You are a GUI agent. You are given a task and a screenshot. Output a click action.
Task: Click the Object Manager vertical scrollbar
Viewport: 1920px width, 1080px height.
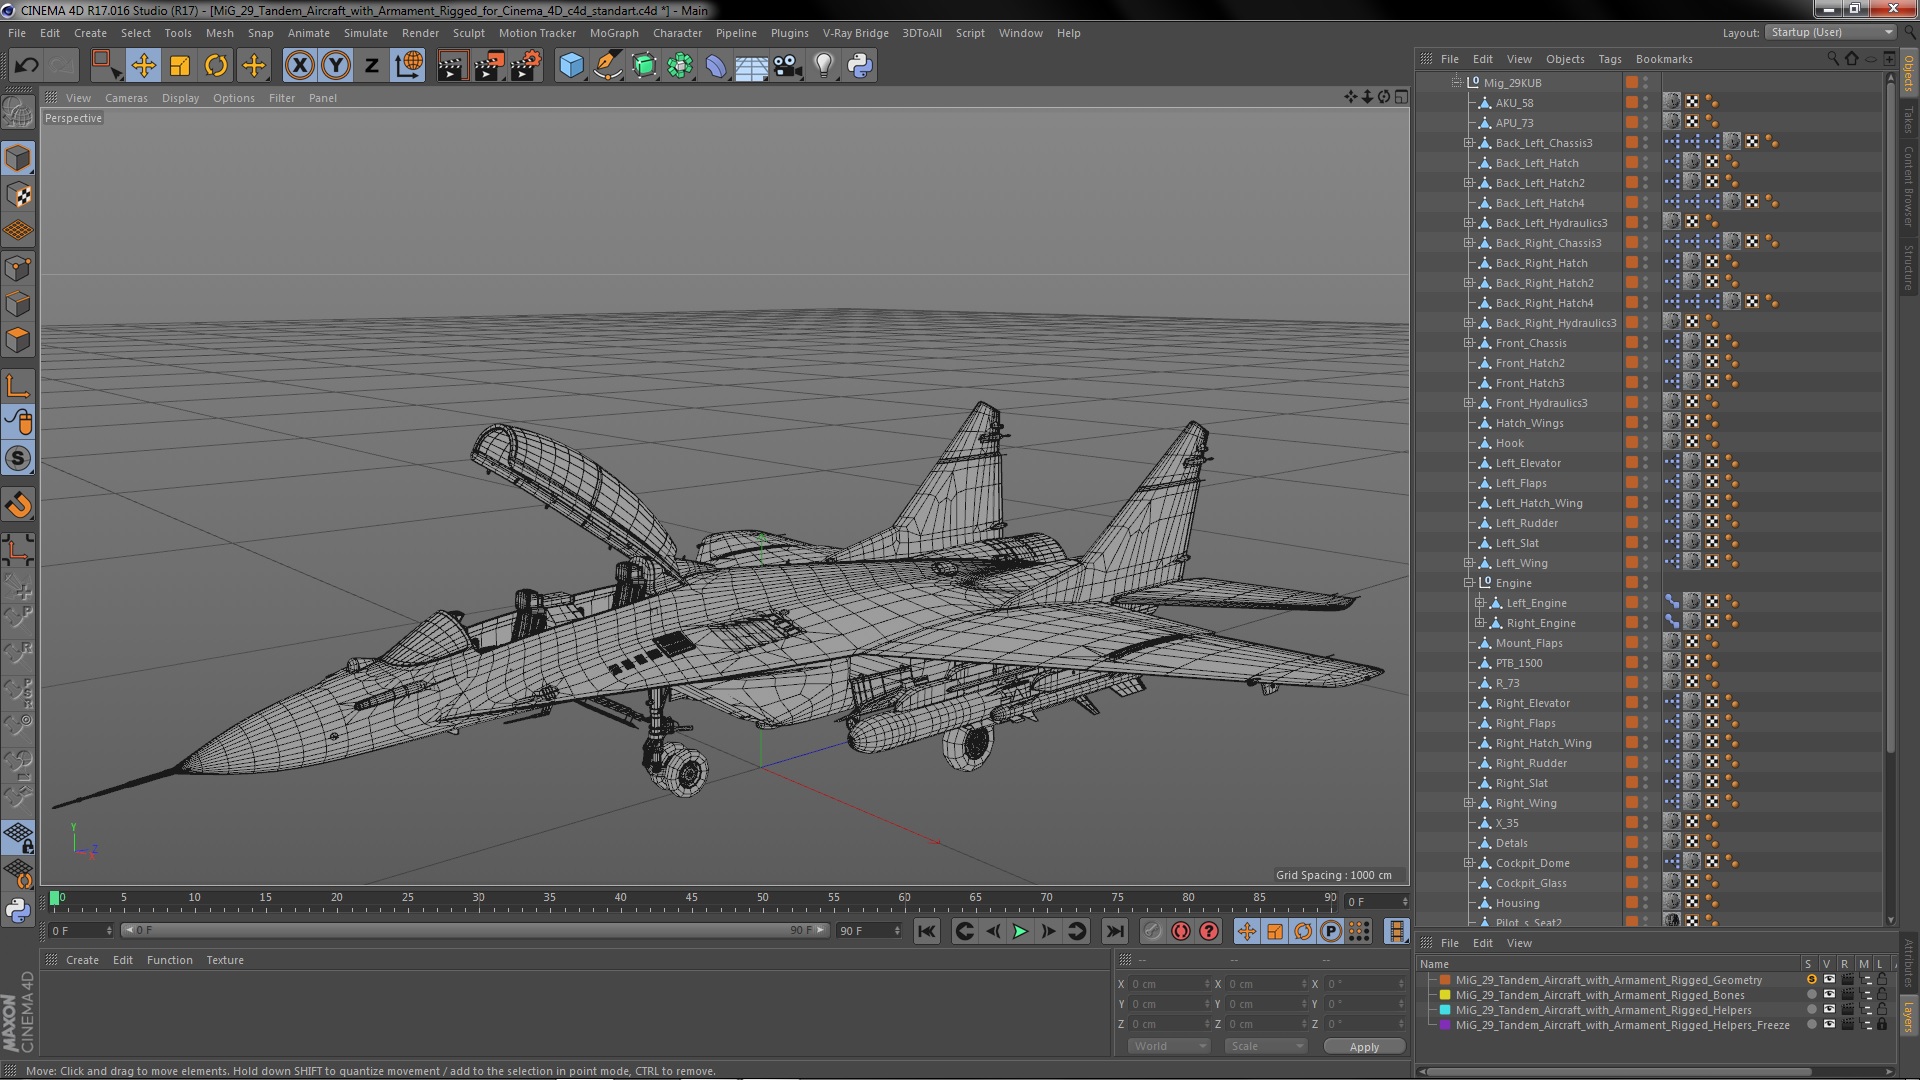tap(1890, 420)
